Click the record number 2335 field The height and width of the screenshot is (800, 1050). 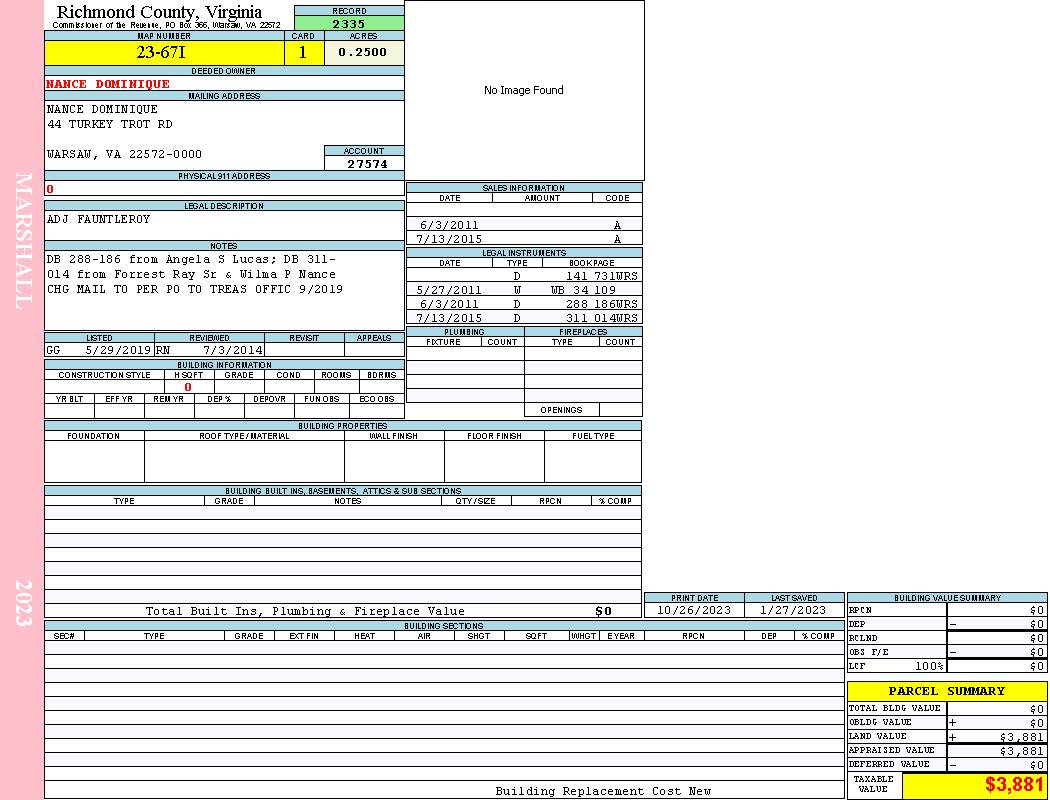(349, 23)
